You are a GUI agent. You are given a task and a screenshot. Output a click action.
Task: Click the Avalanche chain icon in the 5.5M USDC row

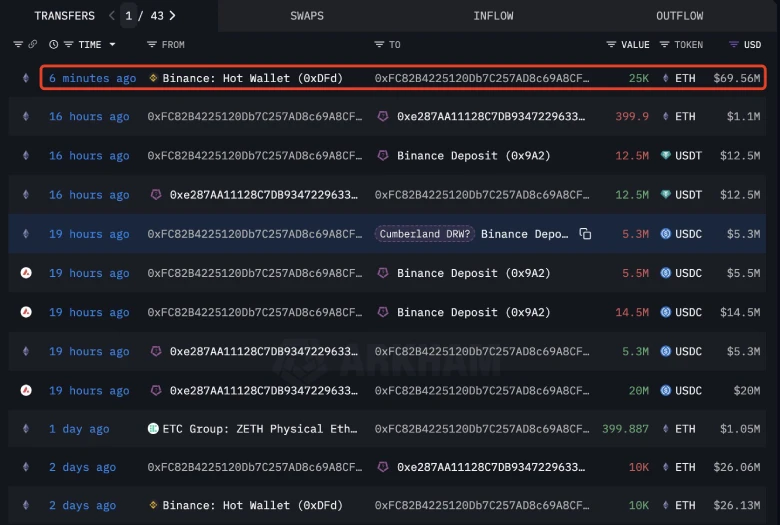[x=26, y=273]
